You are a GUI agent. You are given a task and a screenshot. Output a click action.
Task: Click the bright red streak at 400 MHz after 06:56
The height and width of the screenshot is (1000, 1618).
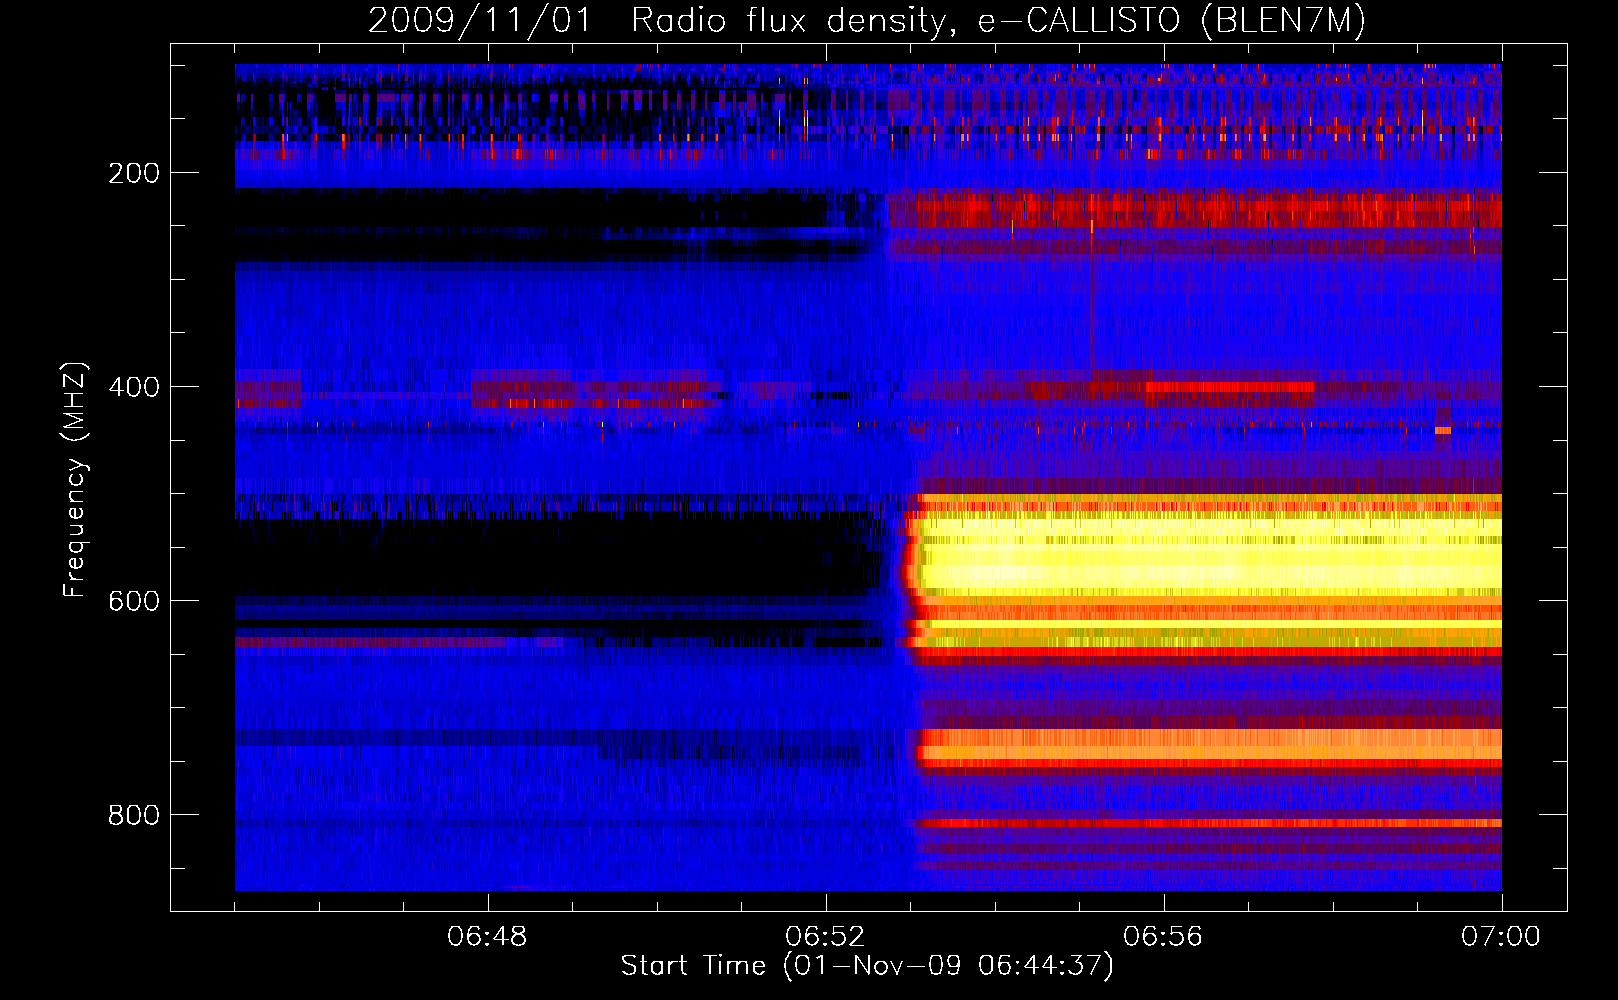tap(1230, 387)
